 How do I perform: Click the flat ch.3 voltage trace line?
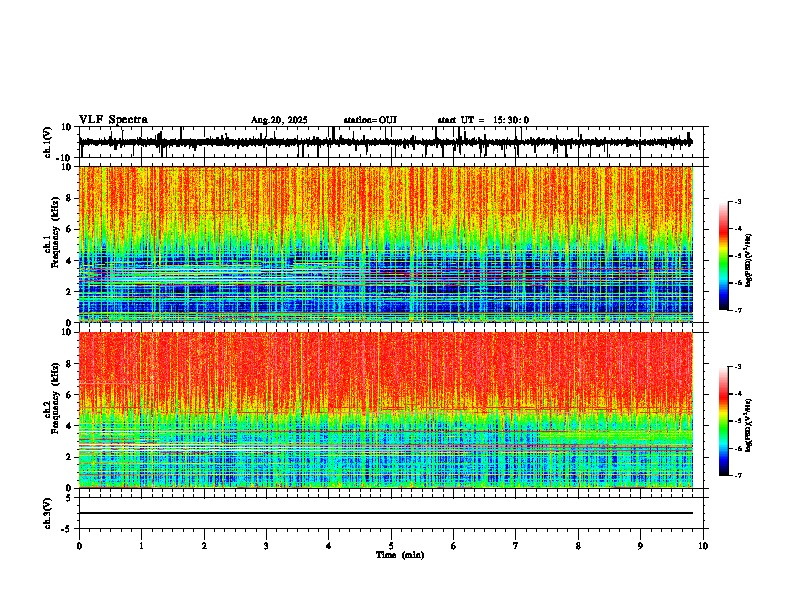pyautogui.click(x=386, y=513)
